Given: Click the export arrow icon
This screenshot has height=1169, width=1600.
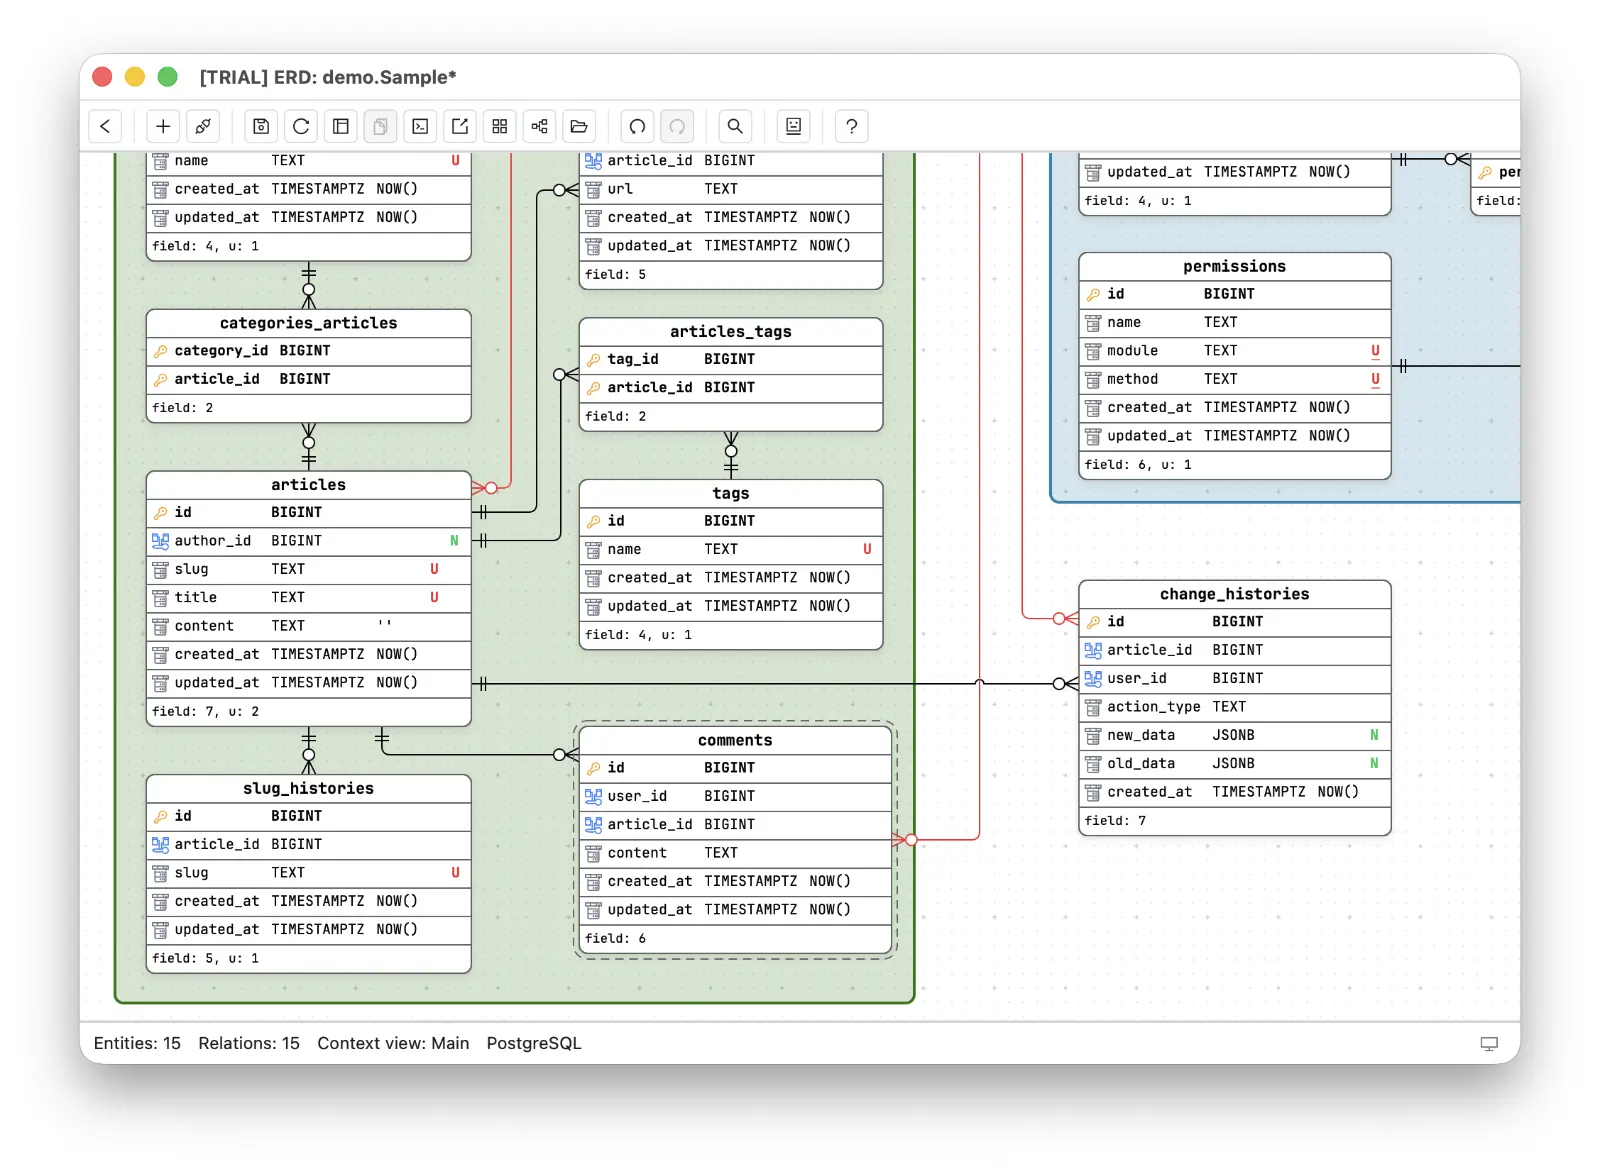Looking at the screenshot, I should [x=460, y=126].
